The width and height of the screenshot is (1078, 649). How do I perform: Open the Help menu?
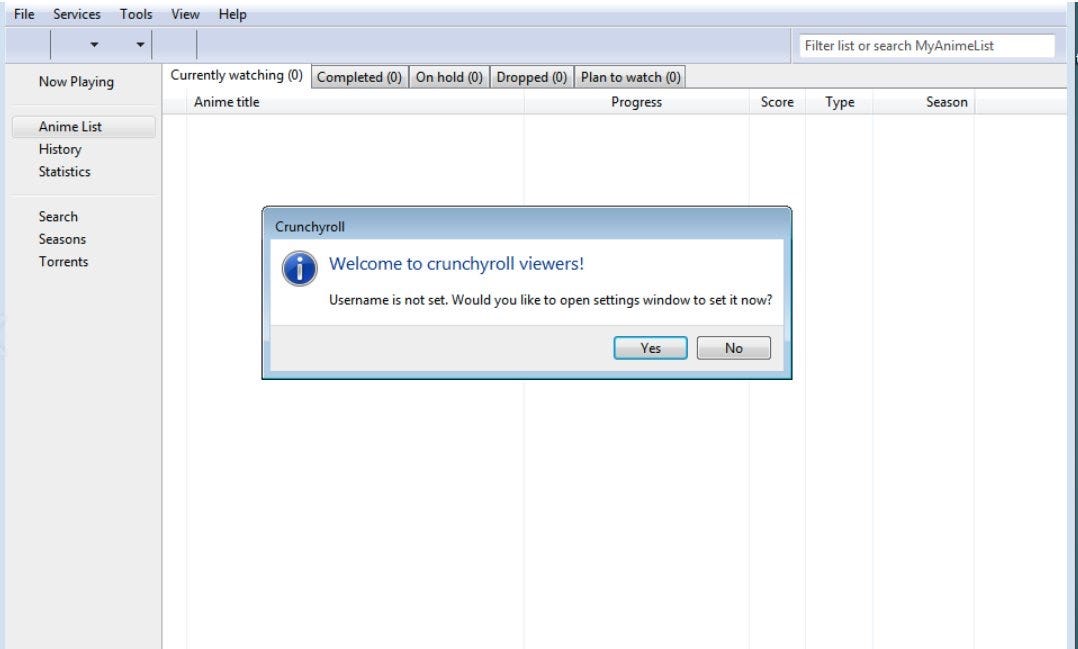pos(232,14)
